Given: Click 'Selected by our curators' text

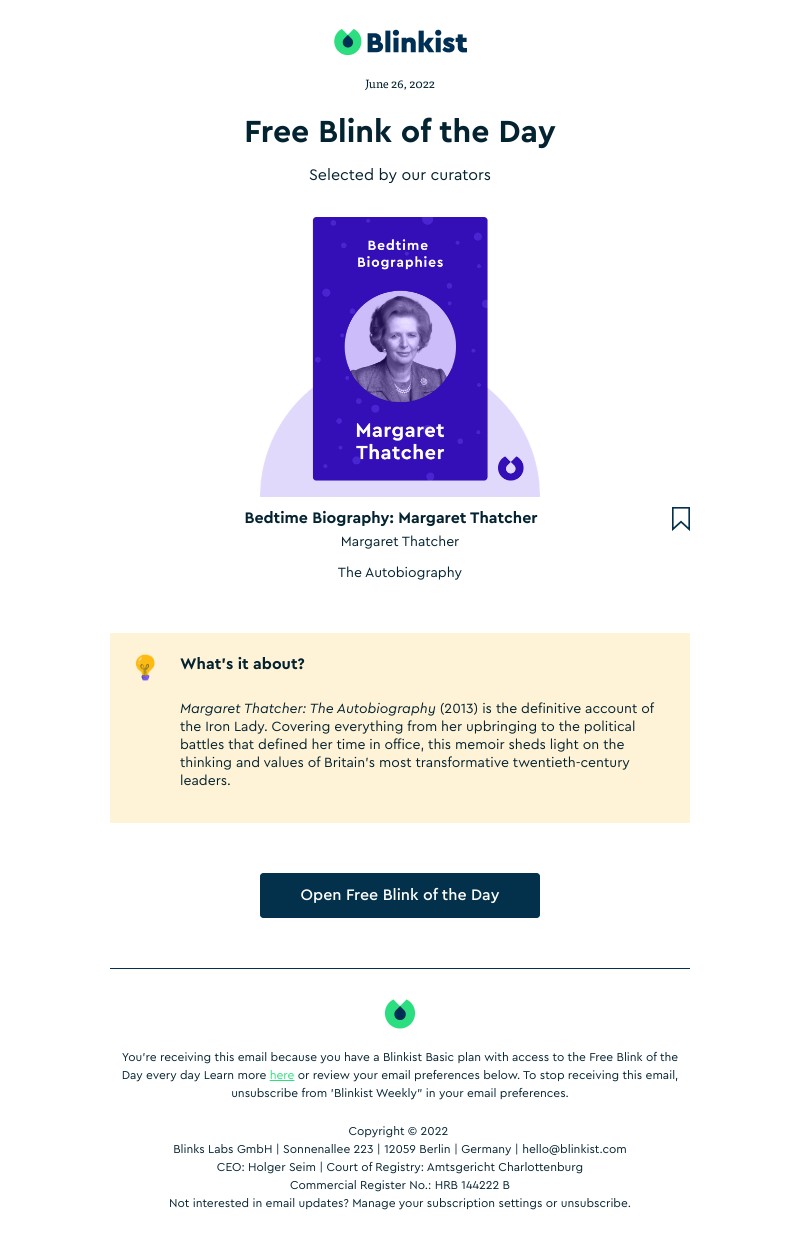Looking at the screenshot, I should [x=400, y=175].
